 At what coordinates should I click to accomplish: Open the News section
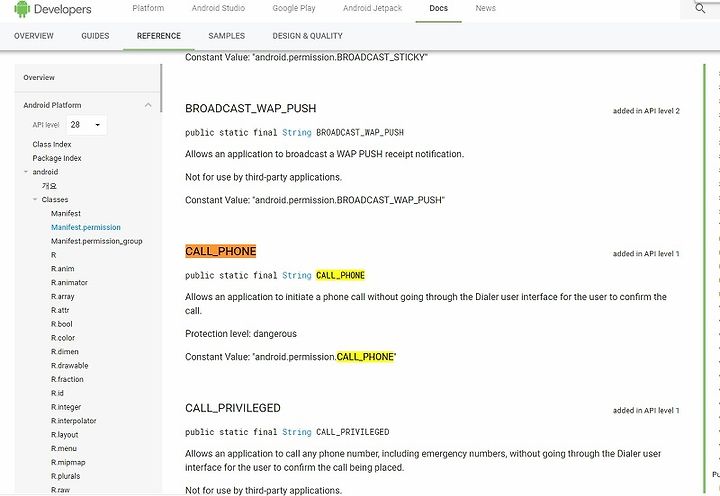point(485,8)
